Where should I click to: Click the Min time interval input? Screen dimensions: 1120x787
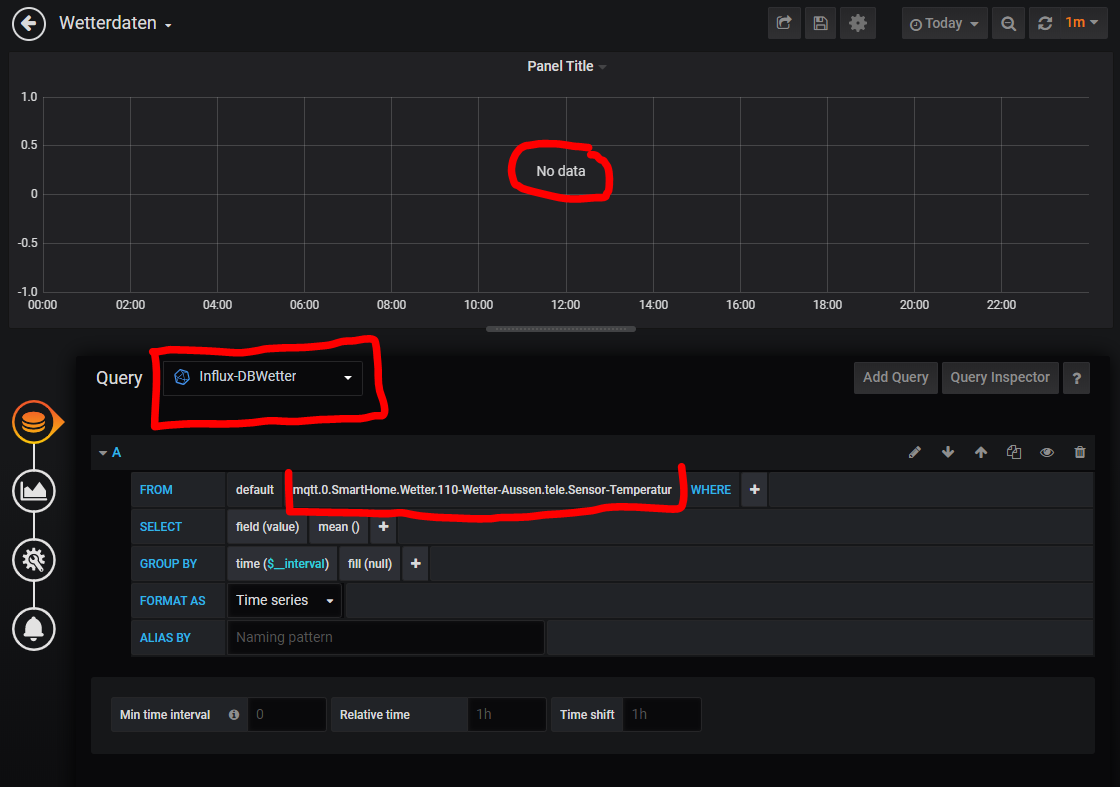click(286, 715)
